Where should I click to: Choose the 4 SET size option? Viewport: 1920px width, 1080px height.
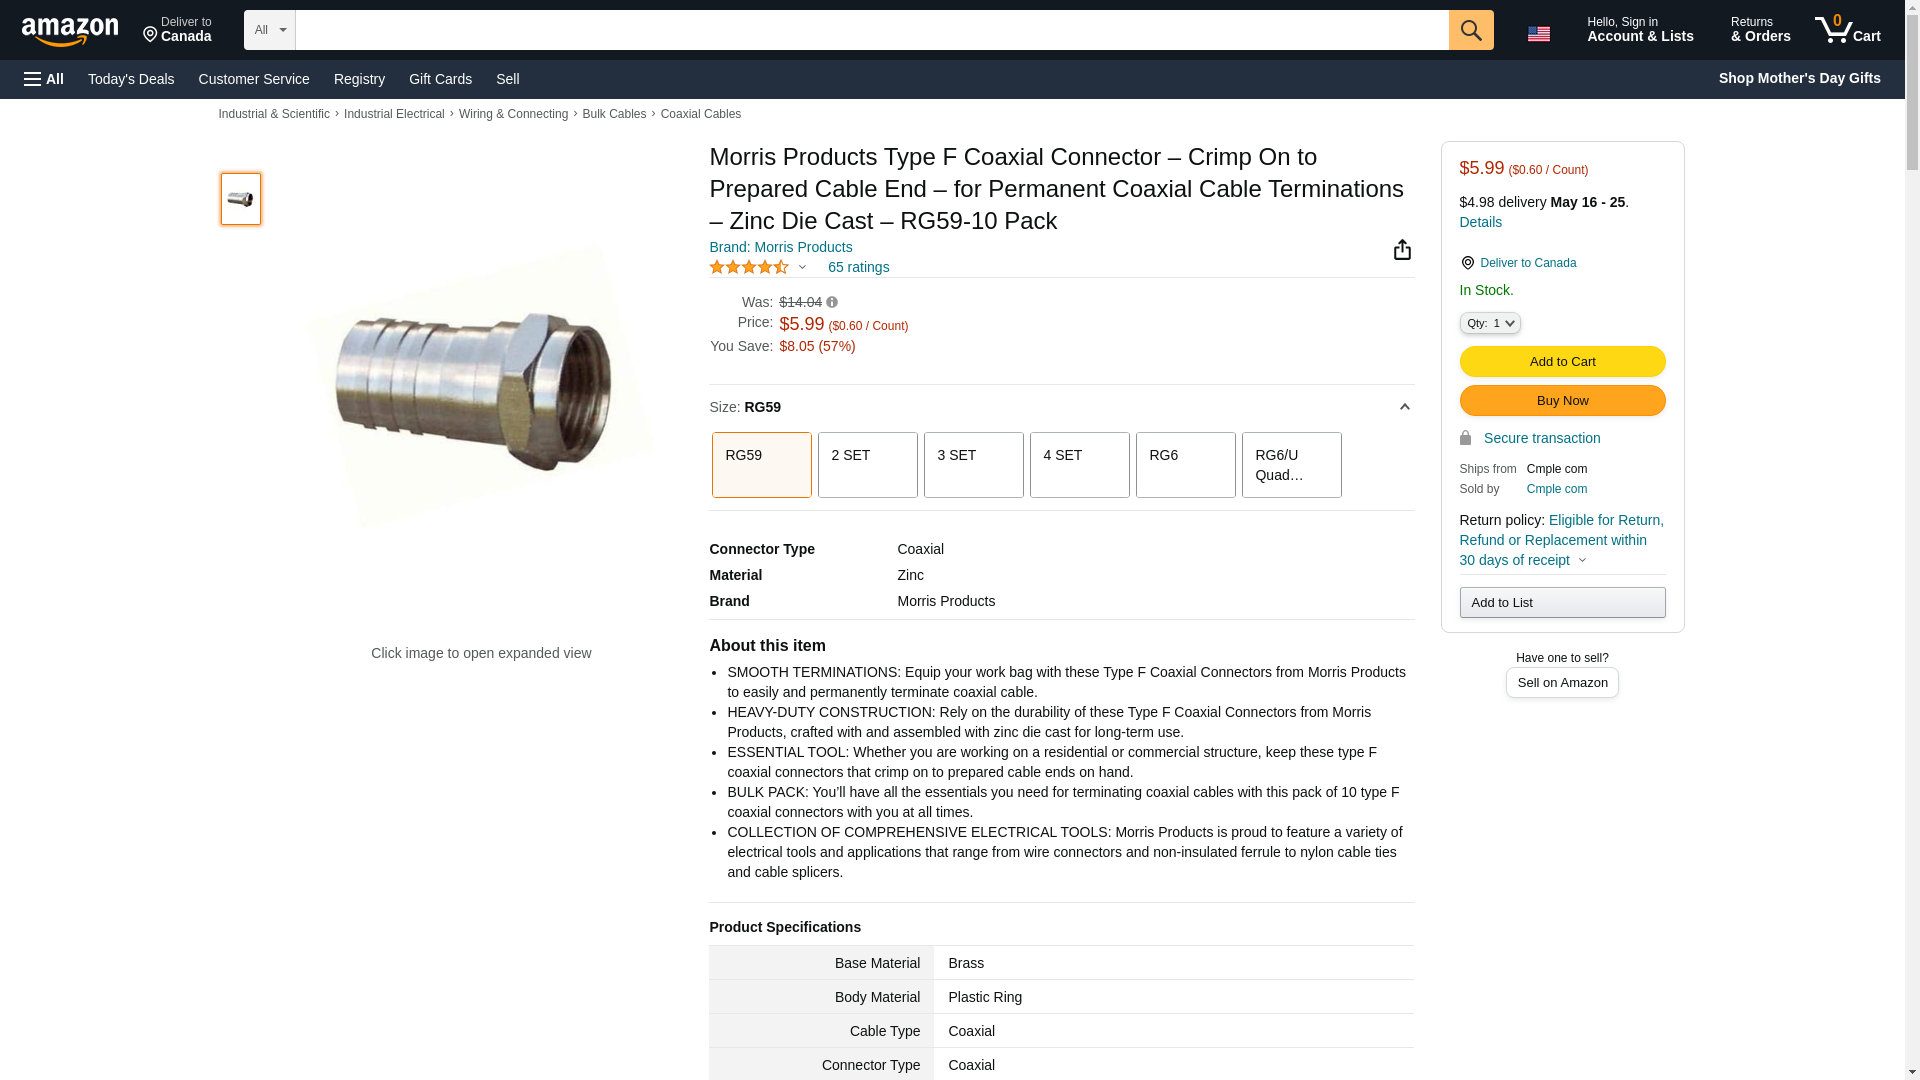(x=1080, y=465)
